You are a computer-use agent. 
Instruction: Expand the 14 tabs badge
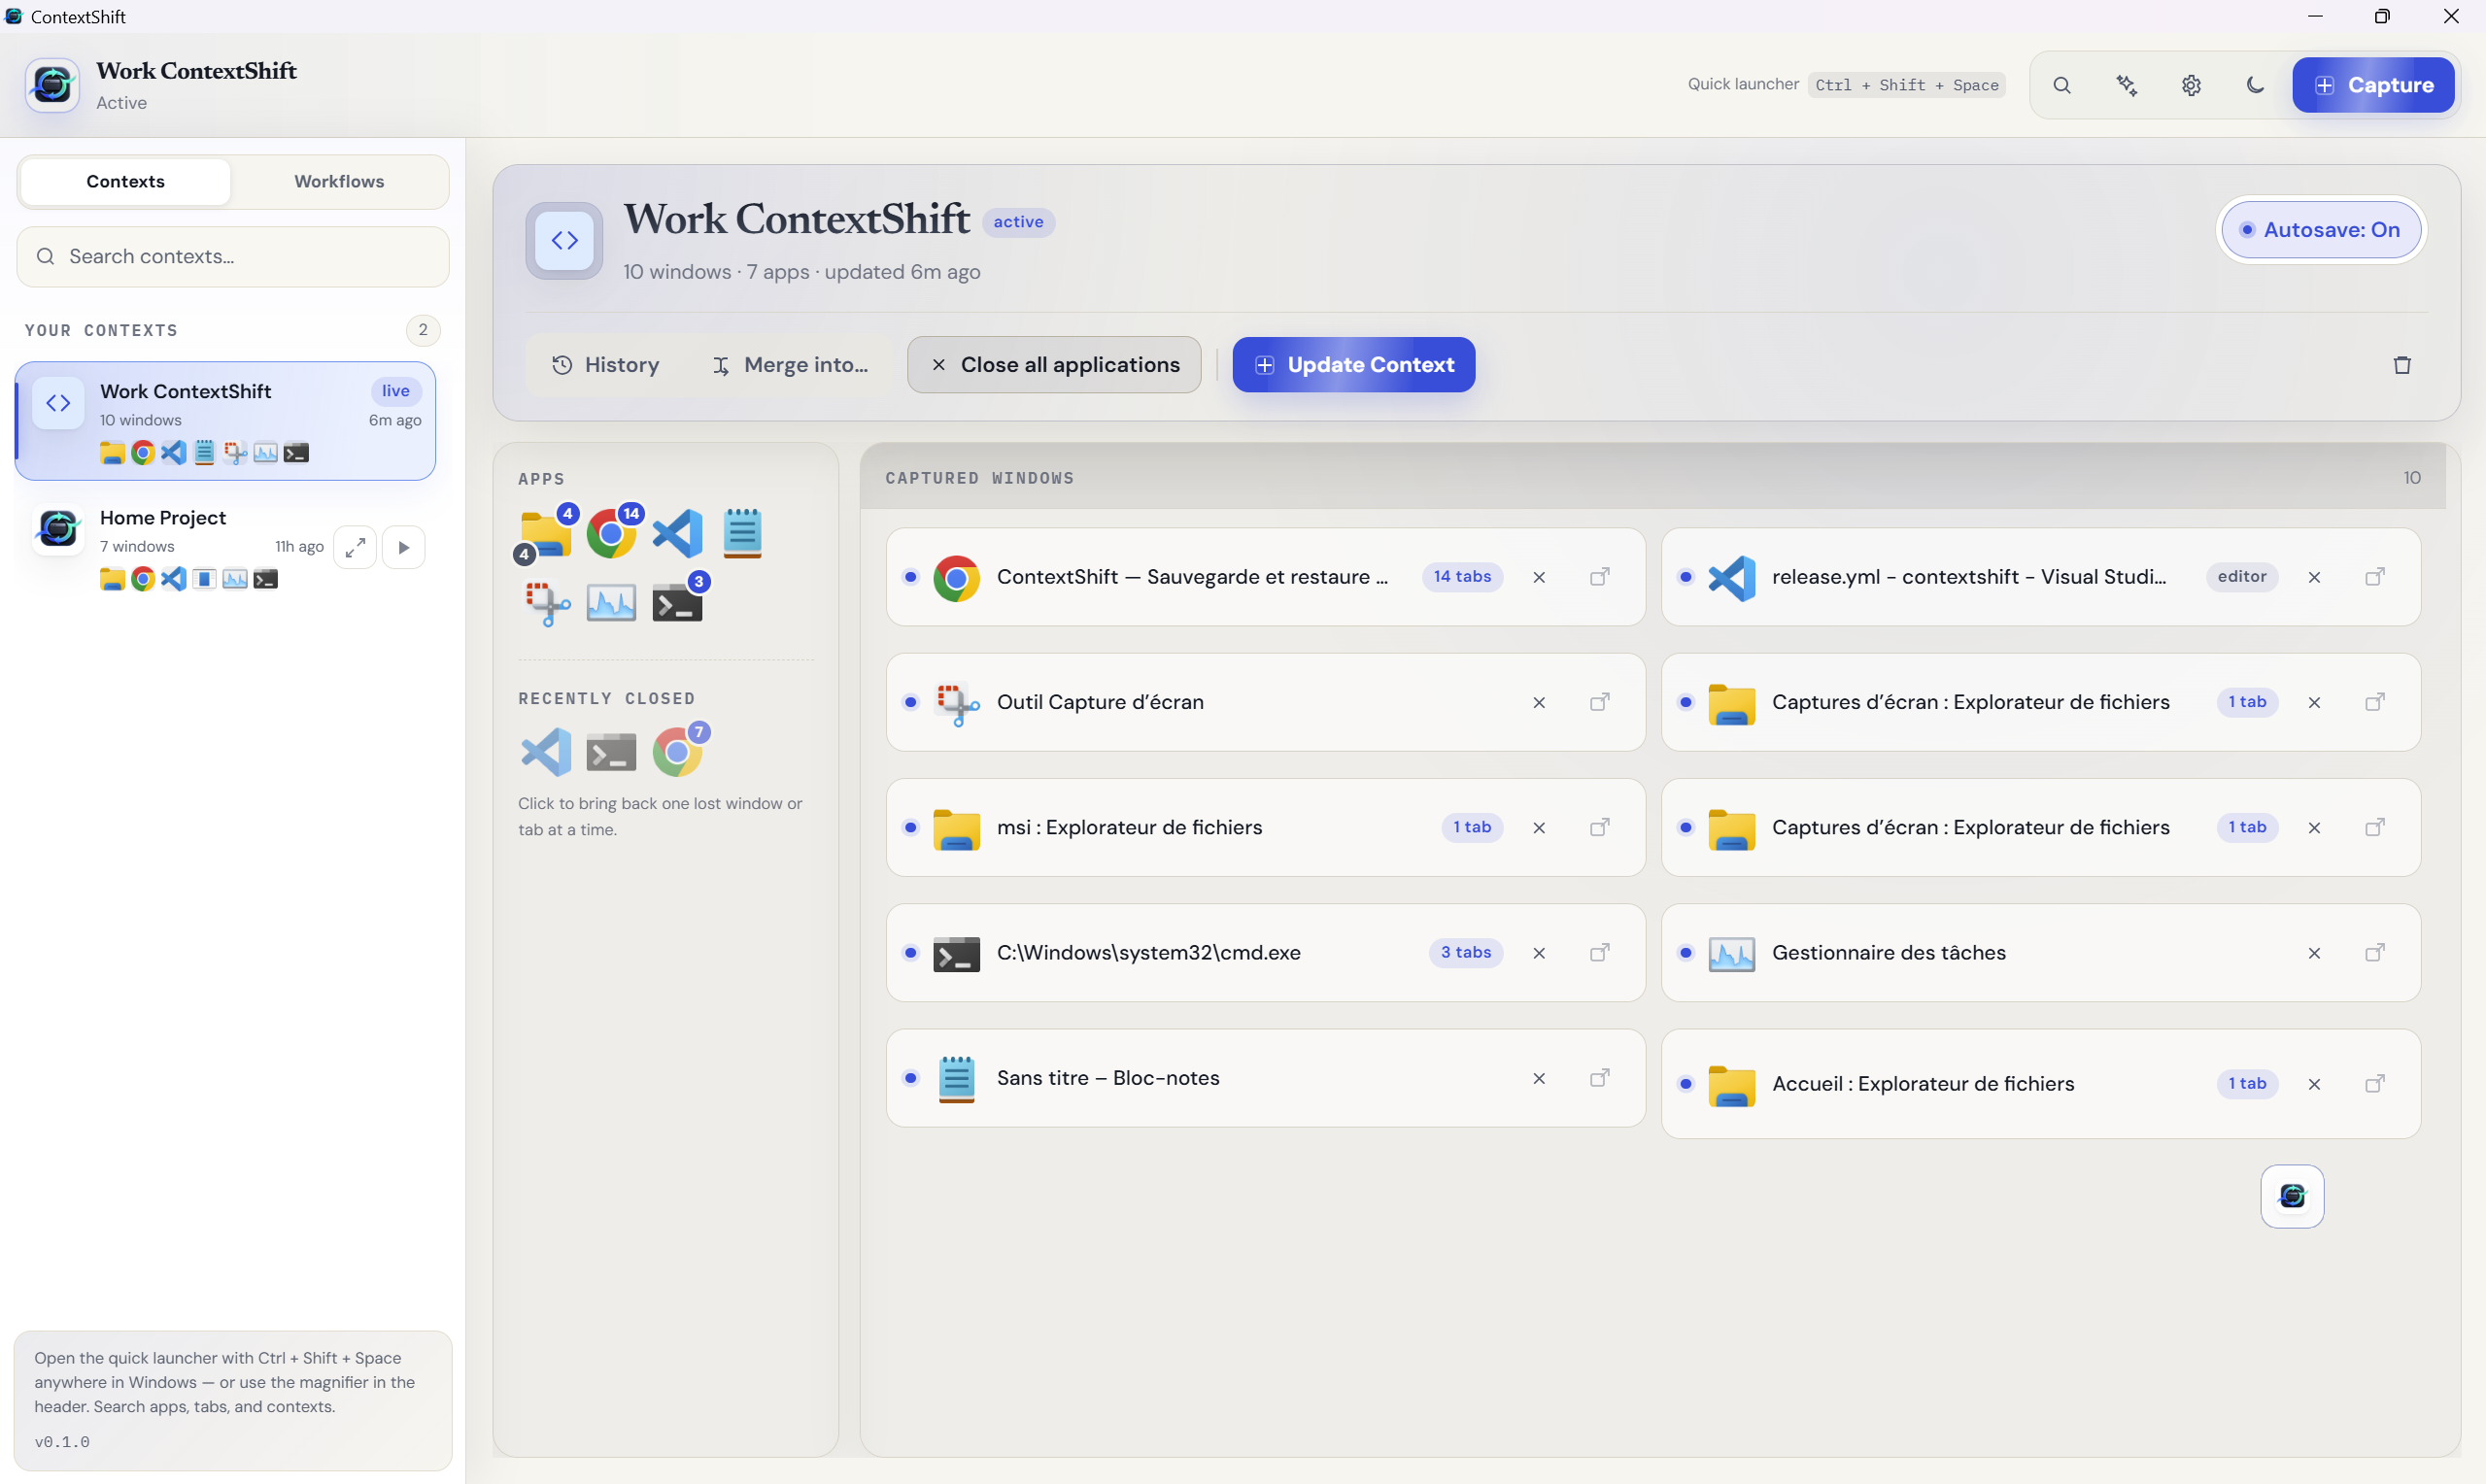point(1462,577)
